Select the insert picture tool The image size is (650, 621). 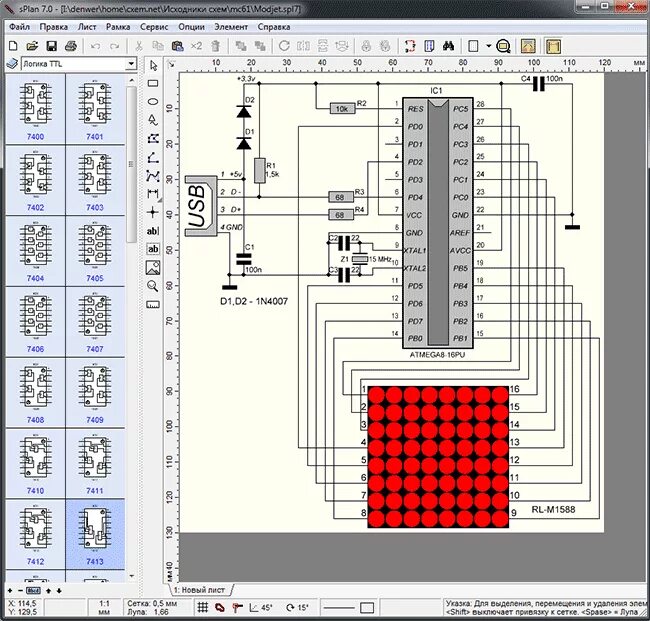tap(153, 267)
